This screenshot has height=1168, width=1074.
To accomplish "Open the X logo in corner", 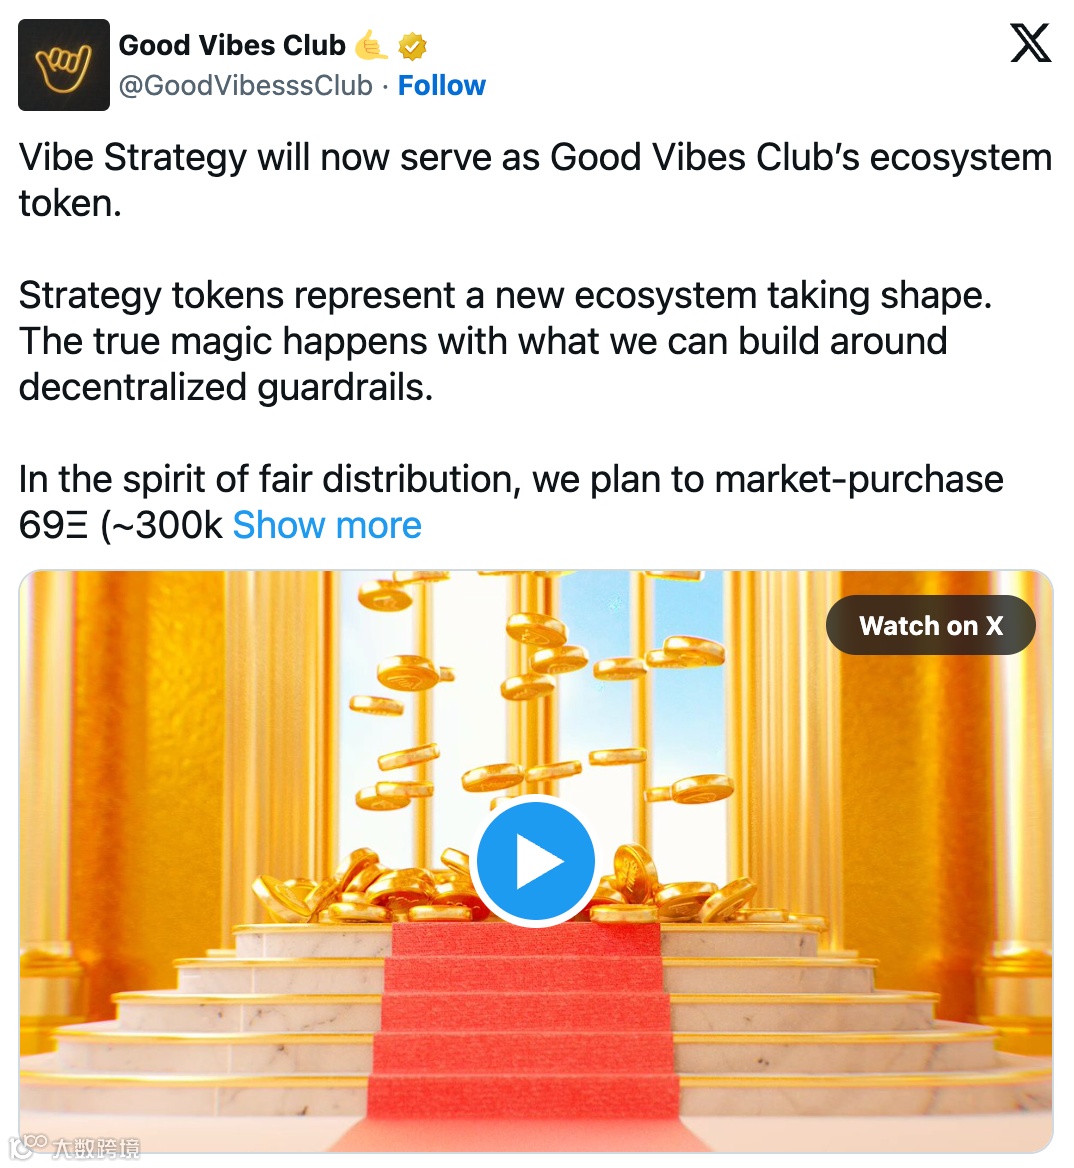I will [1031, 43].
